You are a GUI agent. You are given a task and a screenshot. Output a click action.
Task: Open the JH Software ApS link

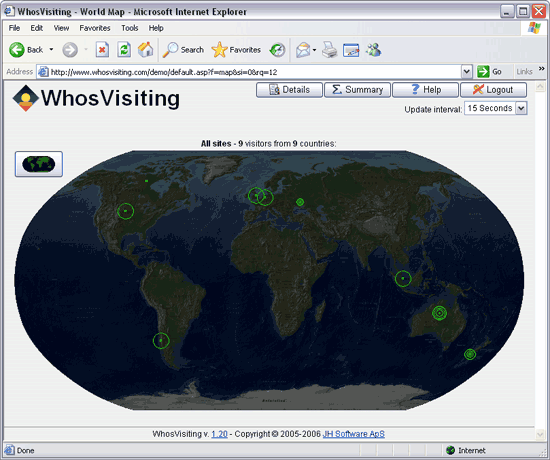click(354, 434)
